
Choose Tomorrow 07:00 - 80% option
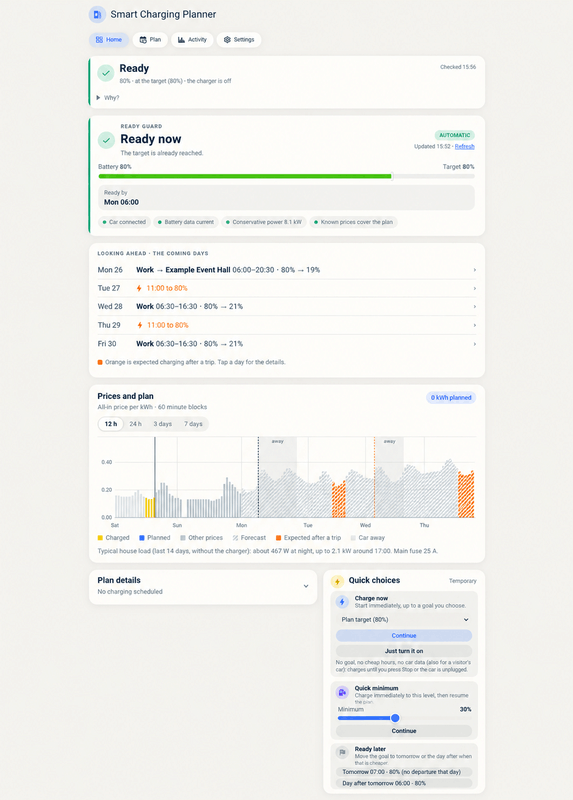404,772
